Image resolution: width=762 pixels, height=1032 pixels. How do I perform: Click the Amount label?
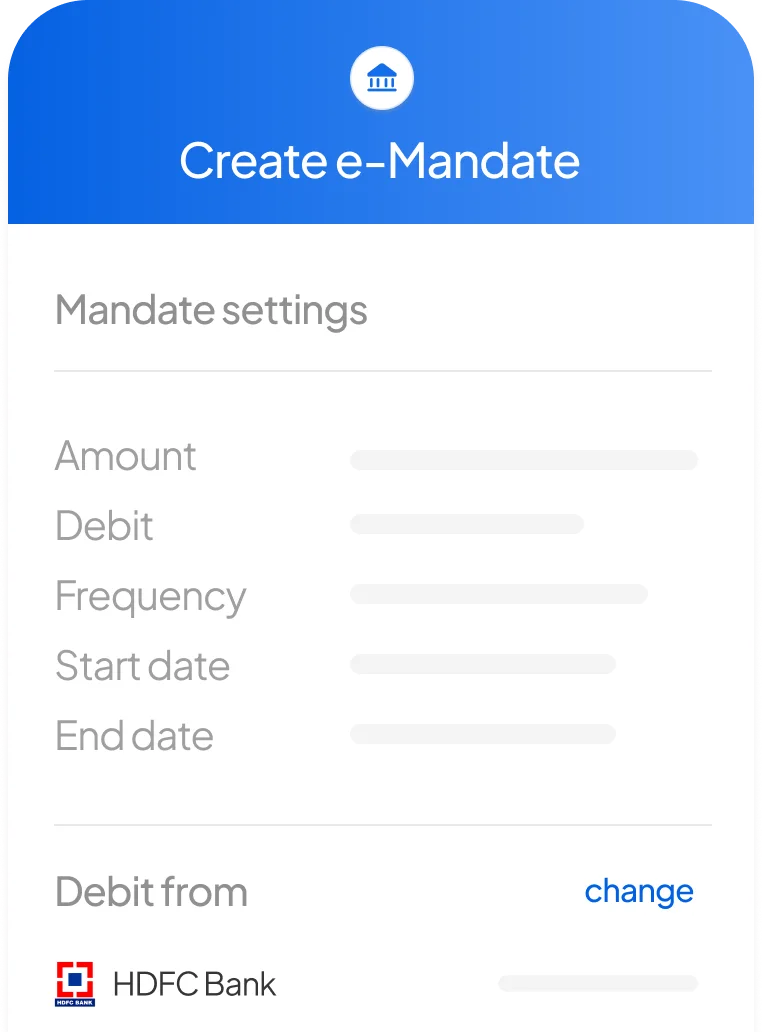(x=126, y=457)
